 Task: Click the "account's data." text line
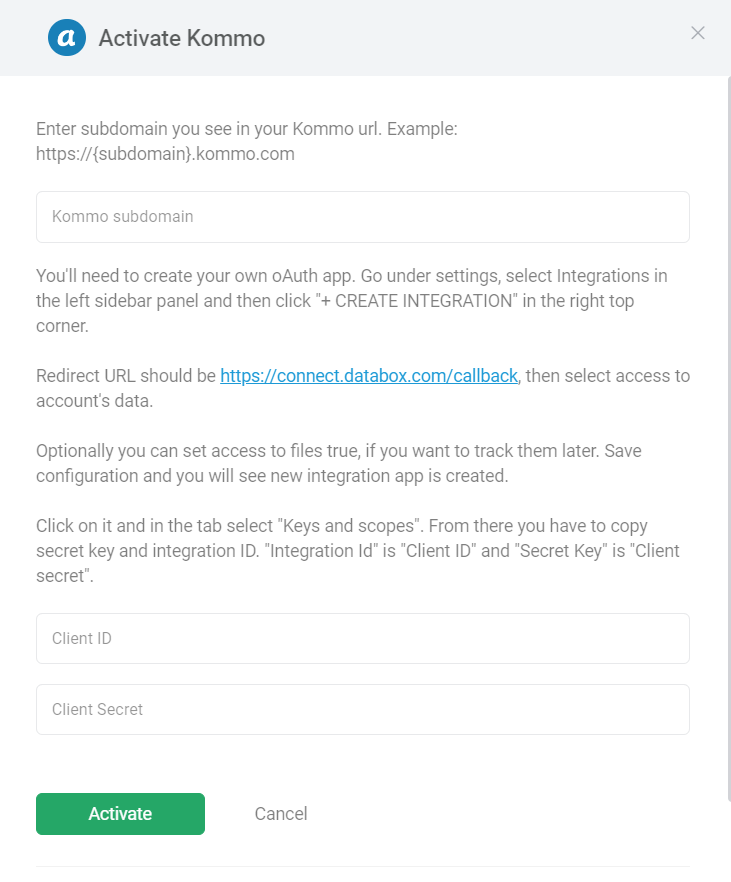click(94, 401)
